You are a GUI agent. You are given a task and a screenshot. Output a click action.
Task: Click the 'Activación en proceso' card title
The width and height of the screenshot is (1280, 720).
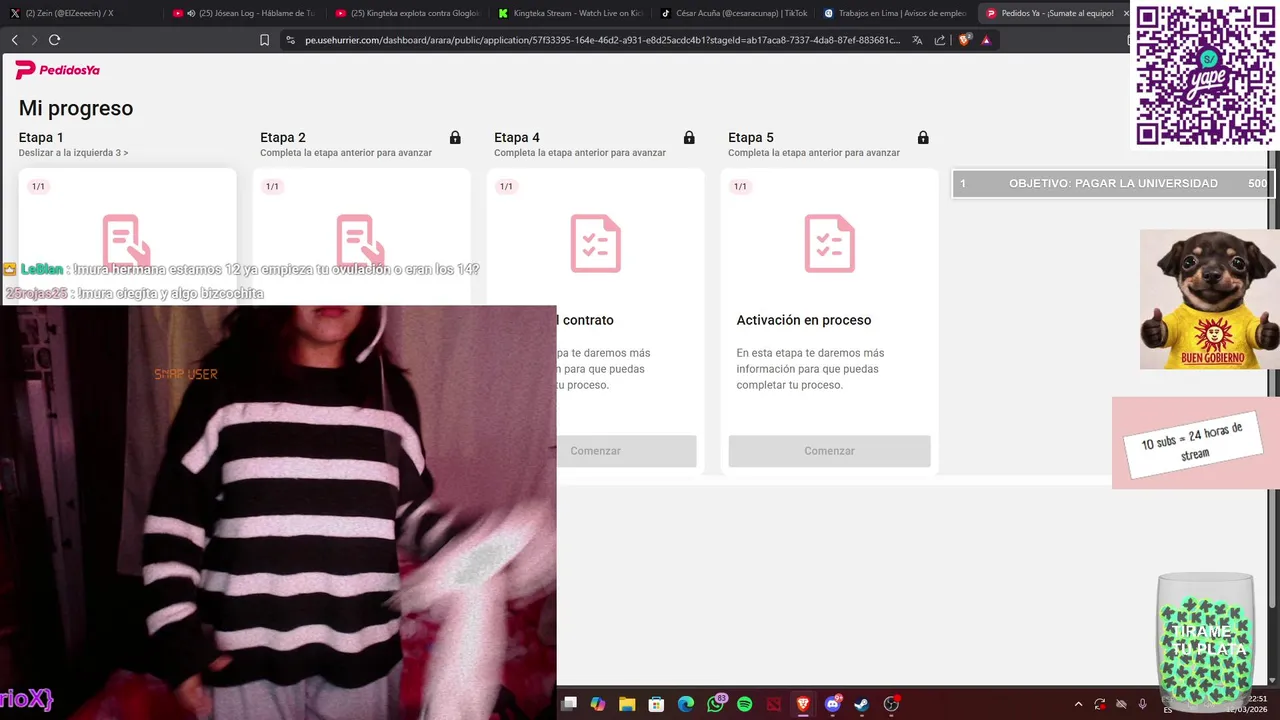804,320
